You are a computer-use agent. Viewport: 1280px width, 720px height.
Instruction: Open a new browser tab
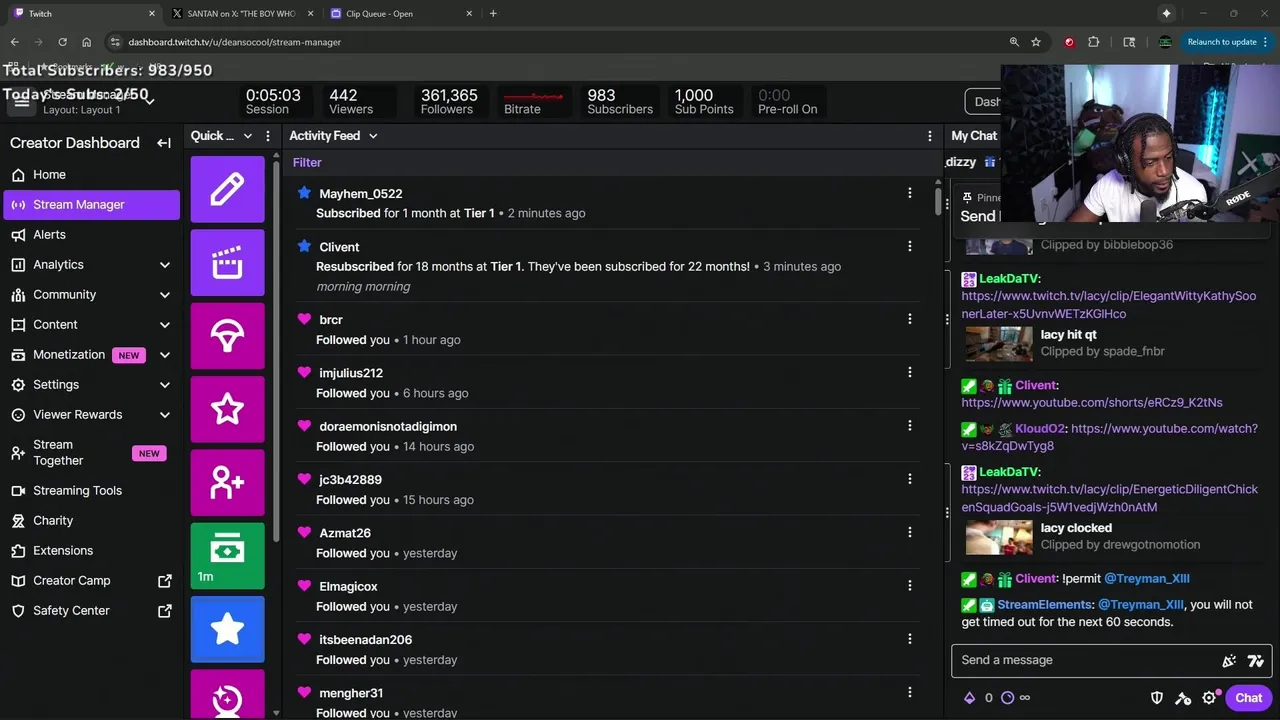click(x=493, y=14)
